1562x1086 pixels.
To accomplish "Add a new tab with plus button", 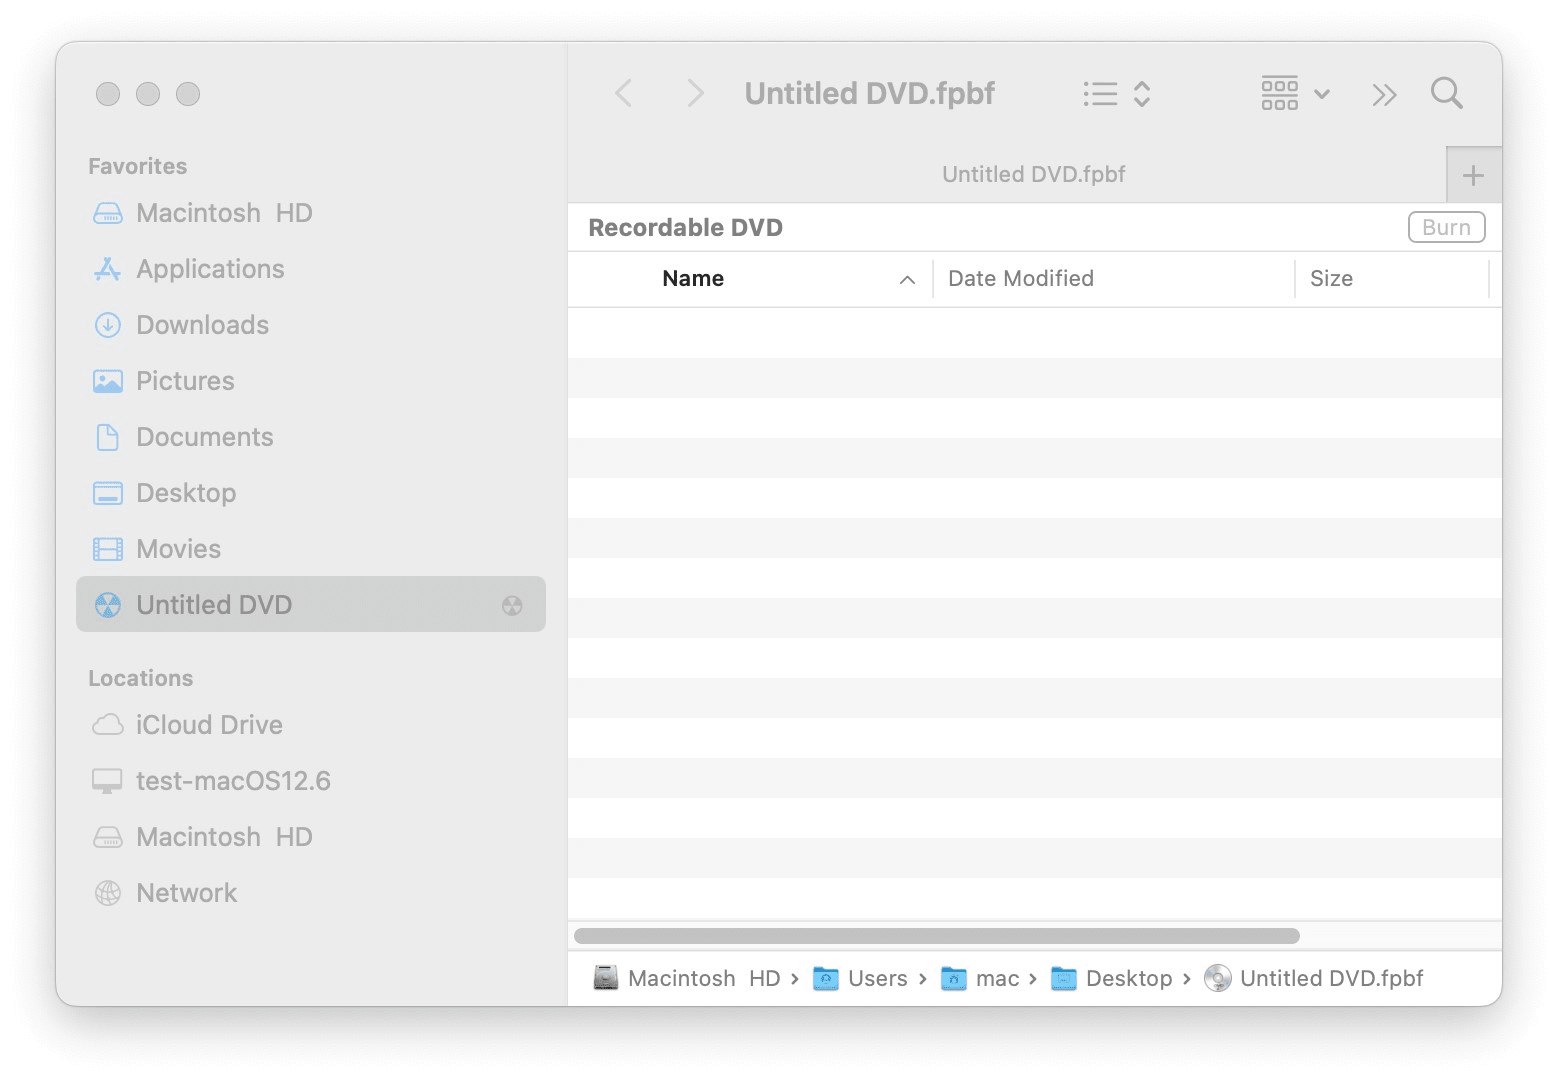I will pos(1473,176).
